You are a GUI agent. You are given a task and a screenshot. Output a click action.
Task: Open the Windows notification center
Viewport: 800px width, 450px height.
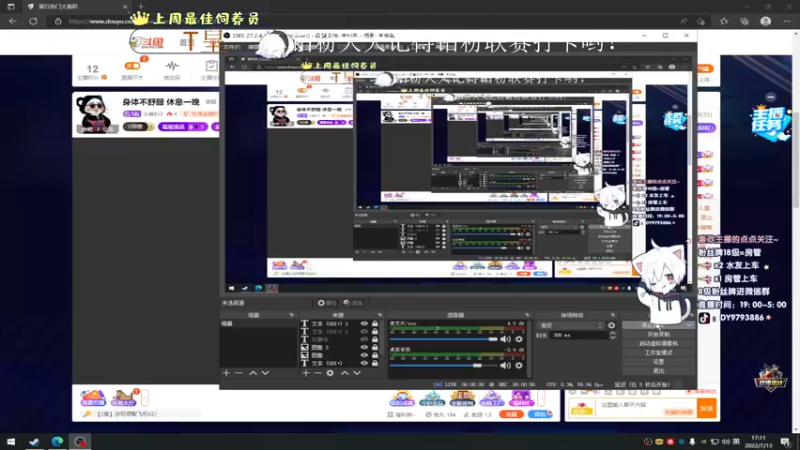(786, 442)
